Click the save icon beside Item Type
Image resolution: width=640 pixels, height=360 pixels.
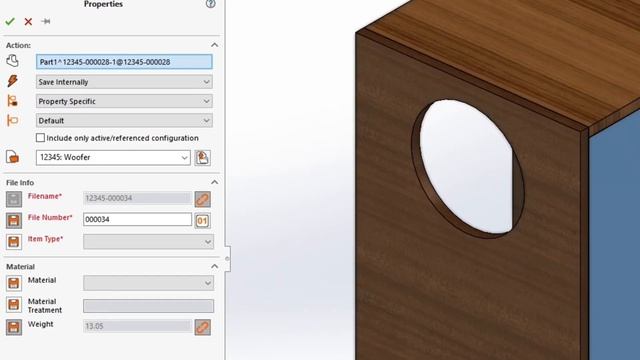point(14,242)
